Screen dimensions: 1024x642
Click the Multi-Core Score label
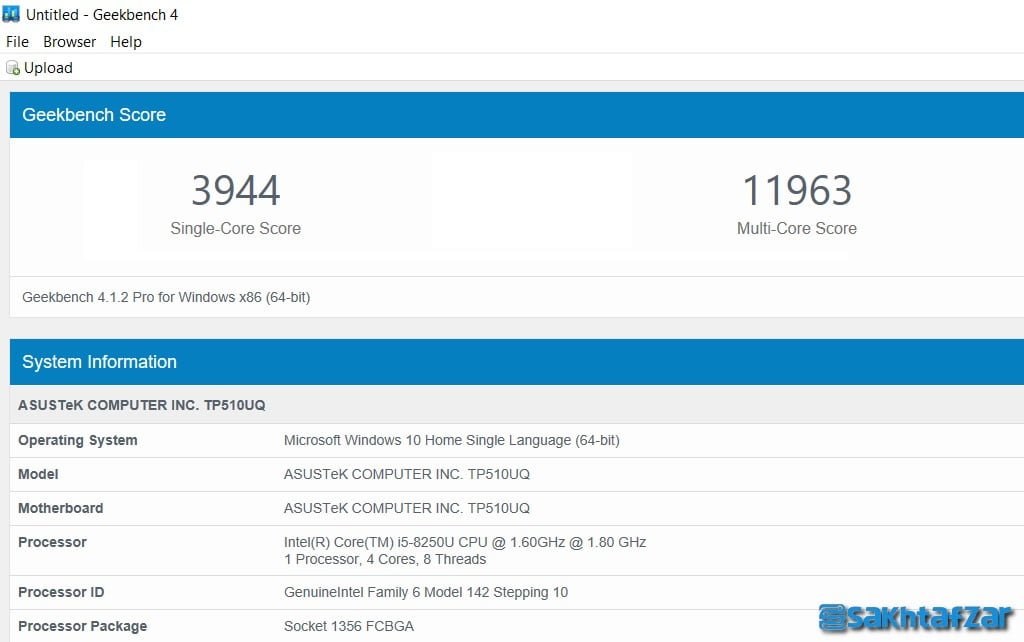point(796,228)
